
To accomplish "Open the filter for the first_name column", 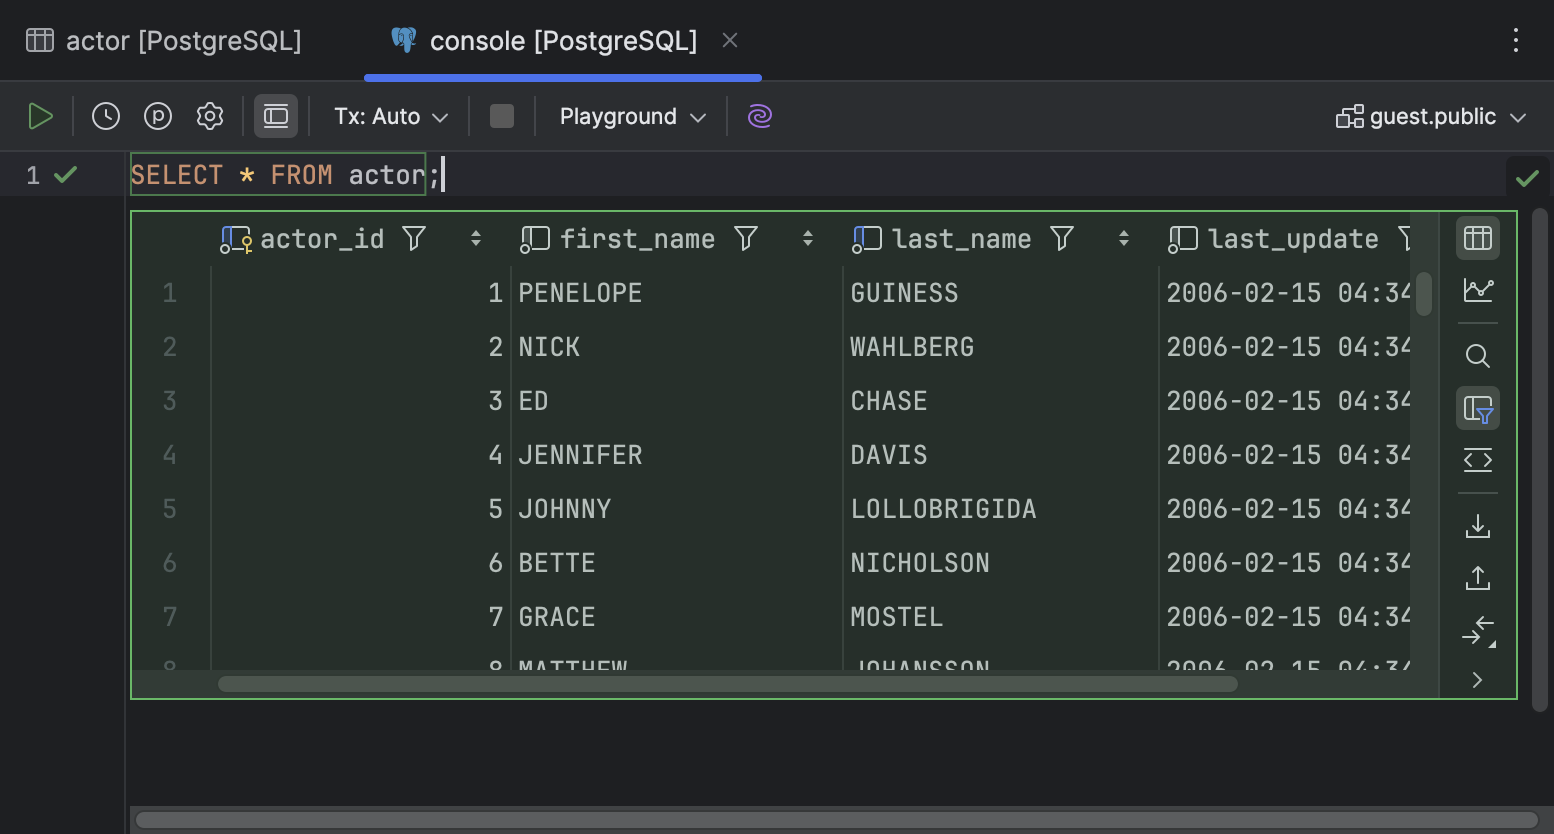I will (746, 239).
